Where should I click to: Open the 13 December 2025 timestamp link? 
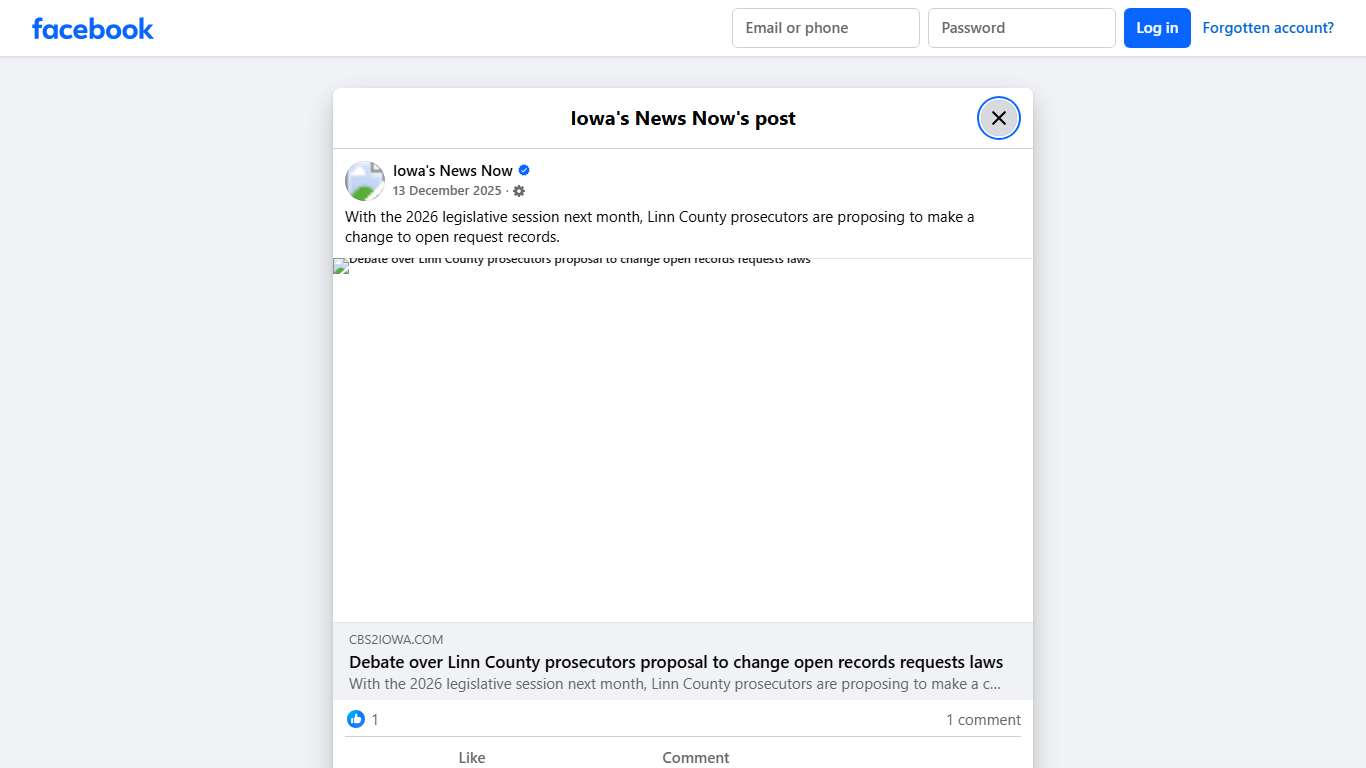tap(447, 191)
